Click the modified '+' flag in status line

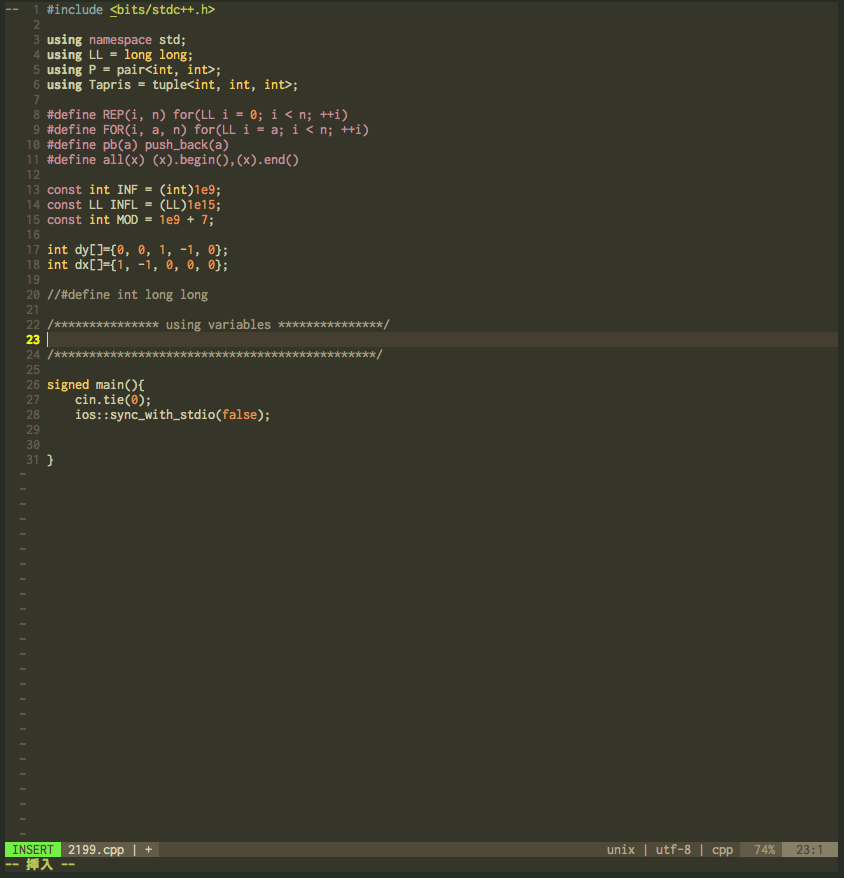pos(148,849)
